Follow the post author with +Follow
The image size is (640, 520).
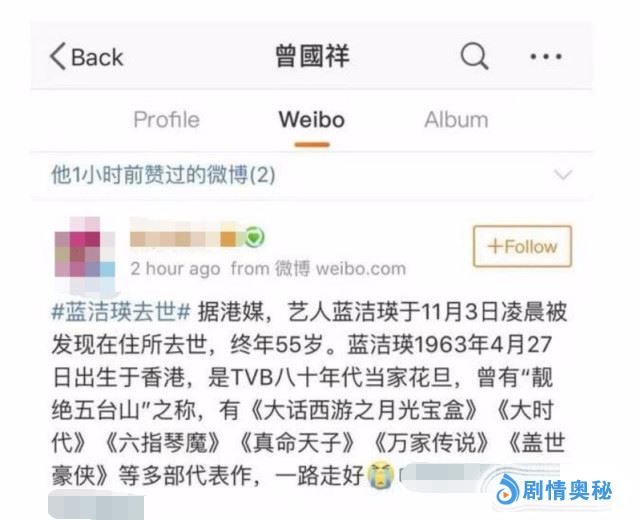522,246
